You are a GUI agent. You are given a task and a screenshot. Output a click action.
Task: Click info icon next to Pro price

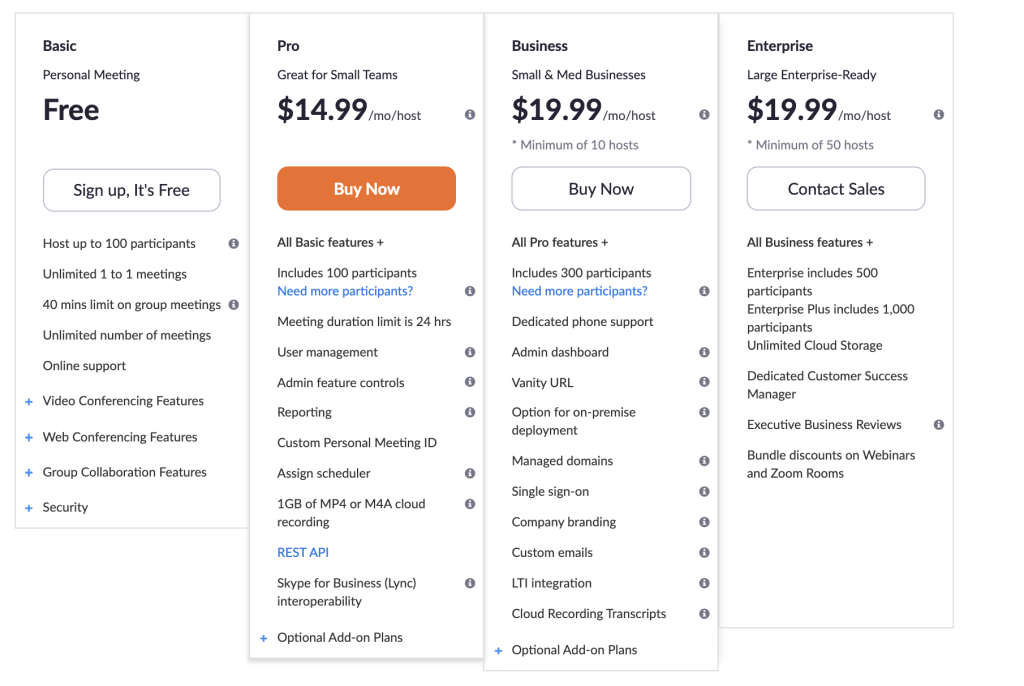point(470,115)
